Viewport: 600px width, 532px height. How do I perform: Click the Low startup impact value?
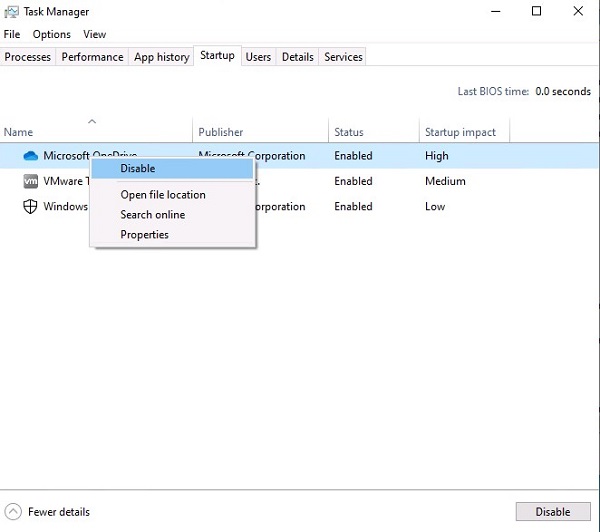(435, 207)
